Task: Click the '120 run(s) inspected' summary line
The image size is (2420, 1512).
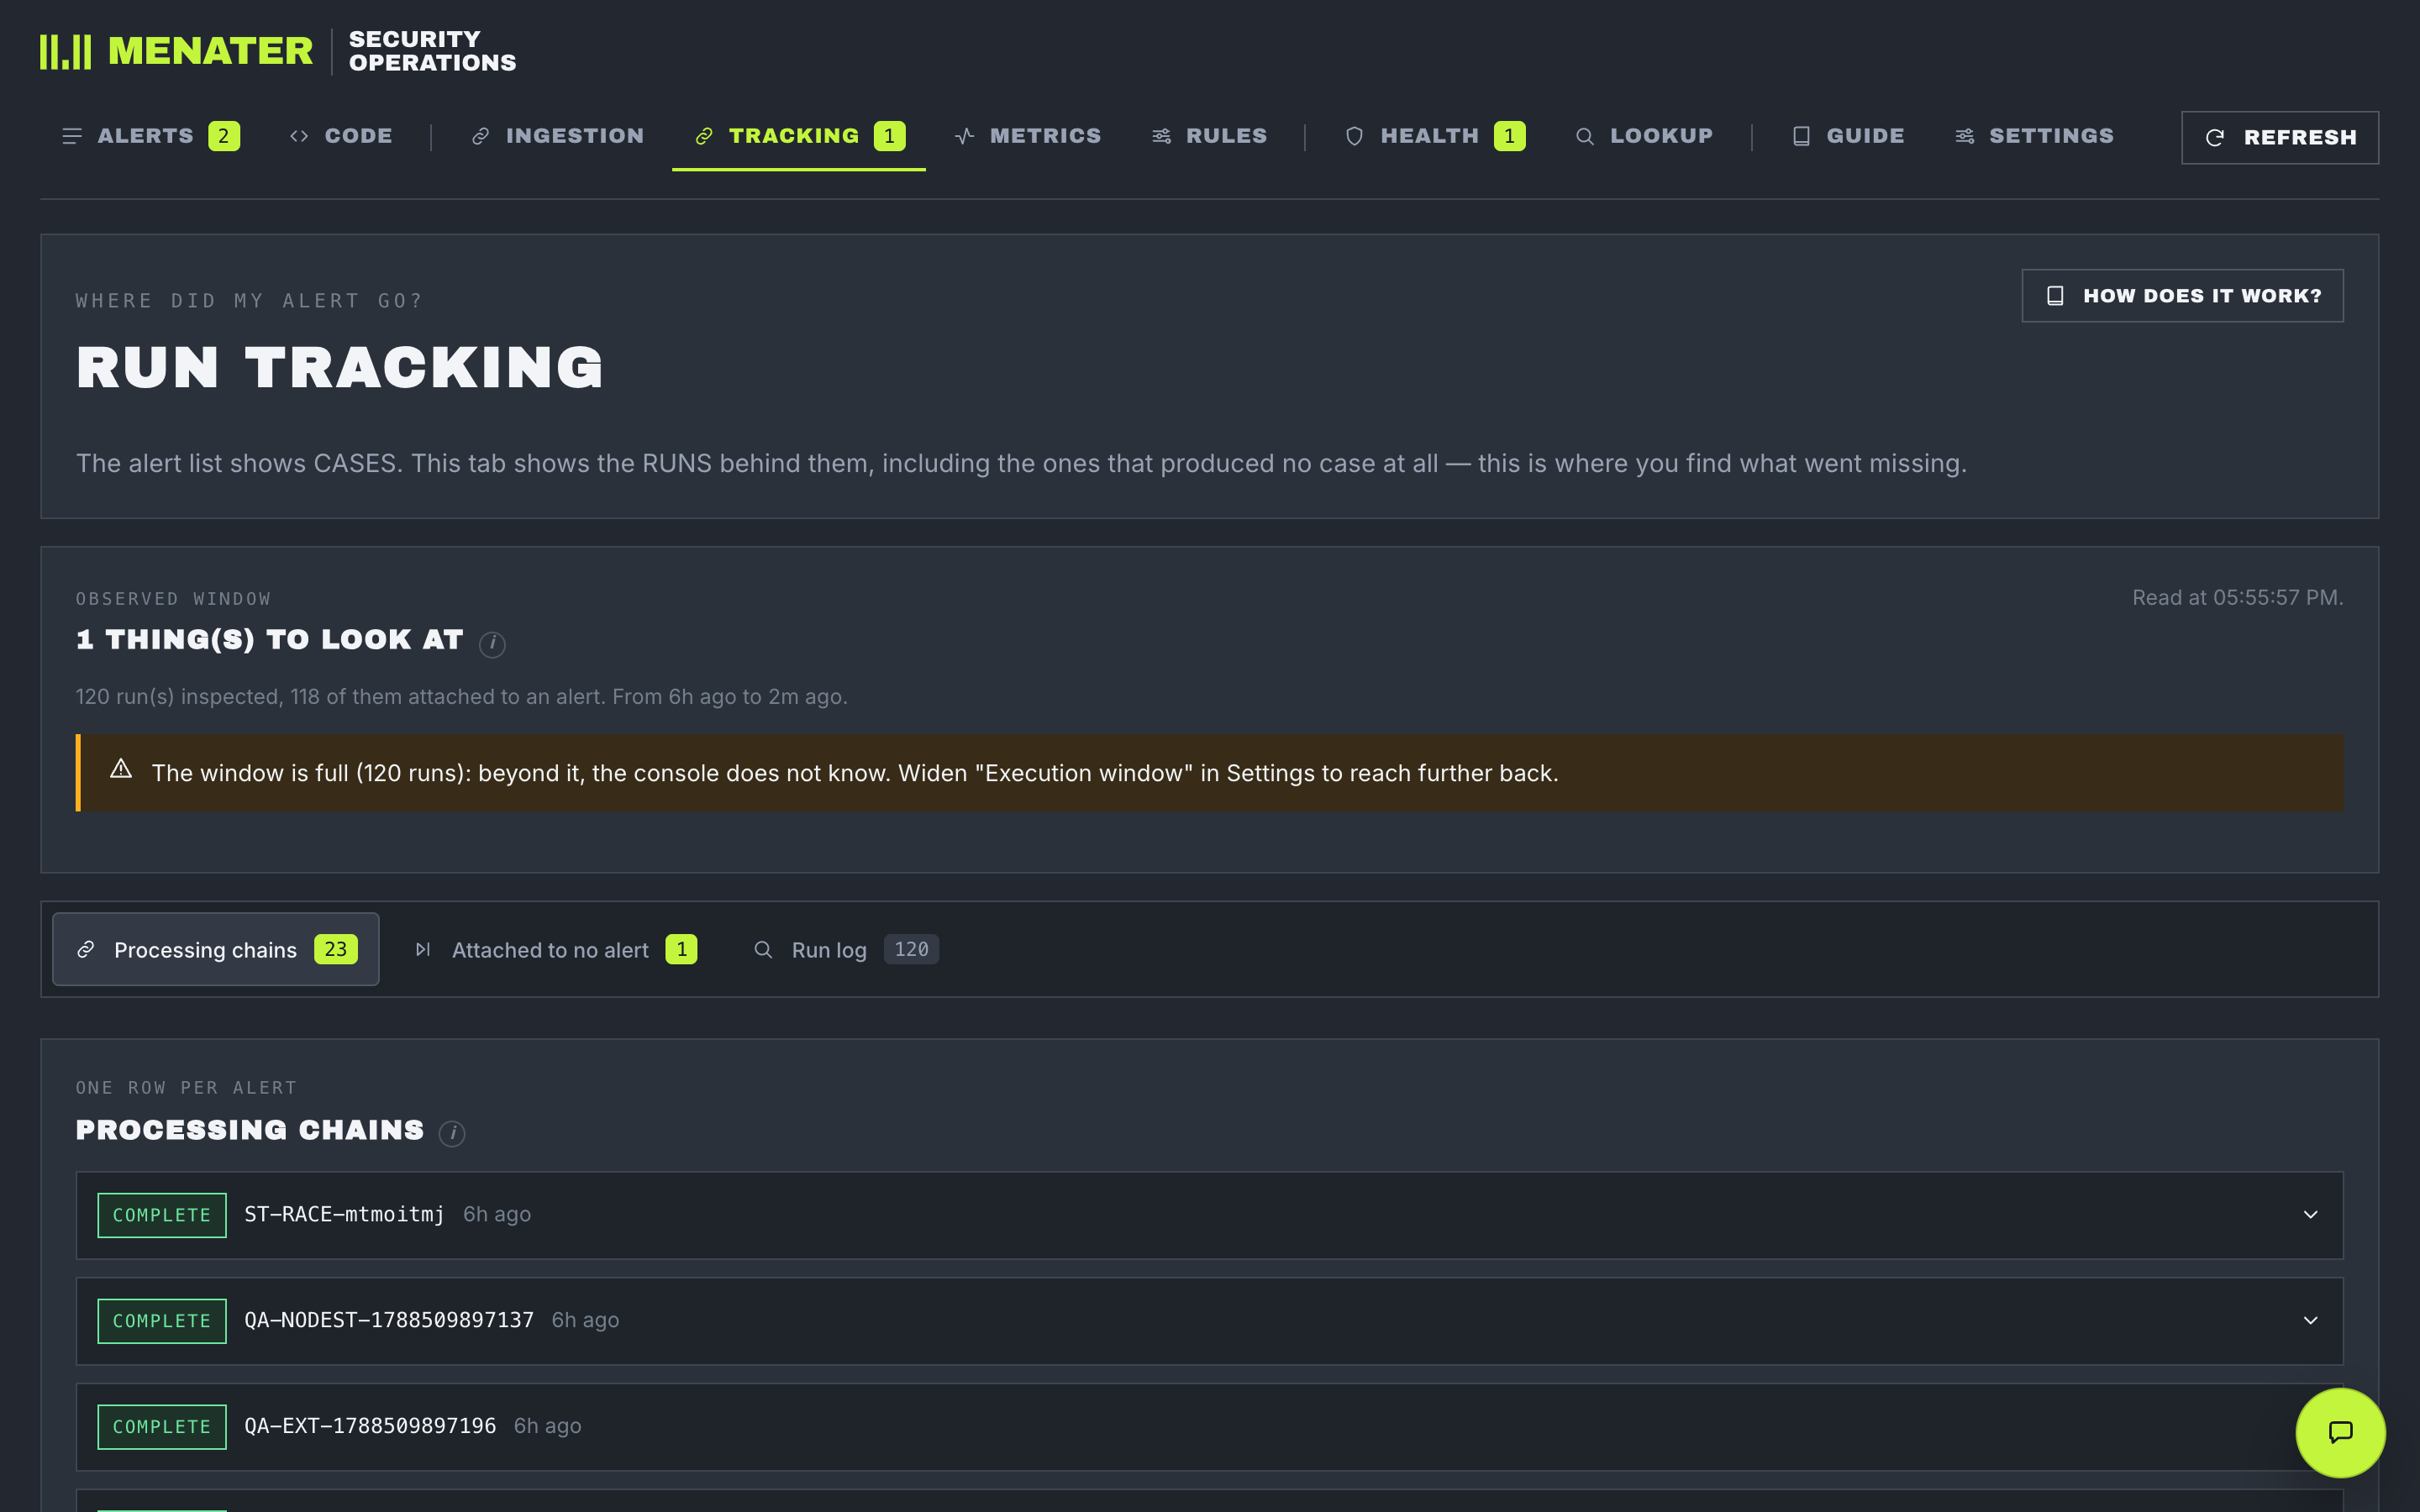Action: click(461, 696)
